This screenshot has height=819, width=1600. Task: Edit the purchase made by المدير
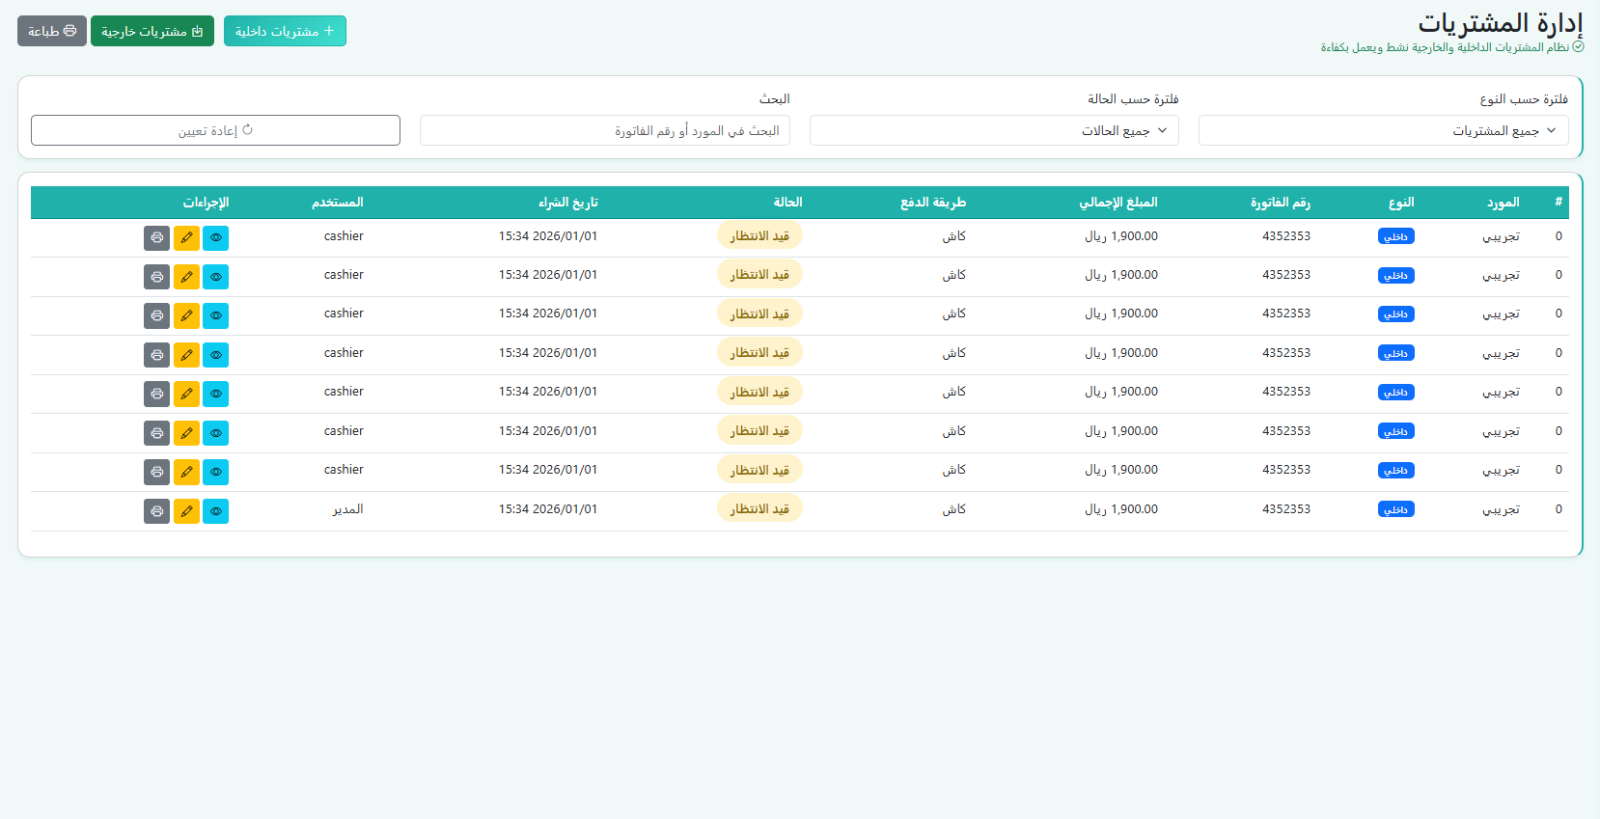(186, 511)
